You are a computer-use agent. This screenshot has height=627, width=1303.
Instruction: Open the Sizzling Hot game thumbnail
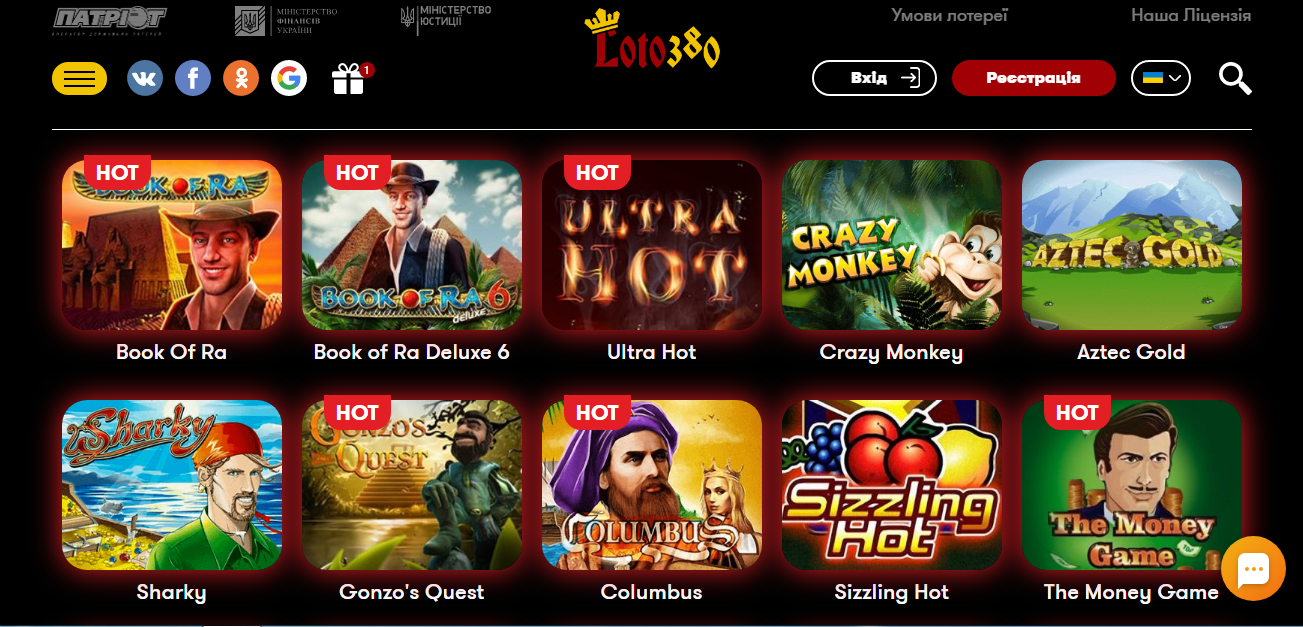coord(892,485)
